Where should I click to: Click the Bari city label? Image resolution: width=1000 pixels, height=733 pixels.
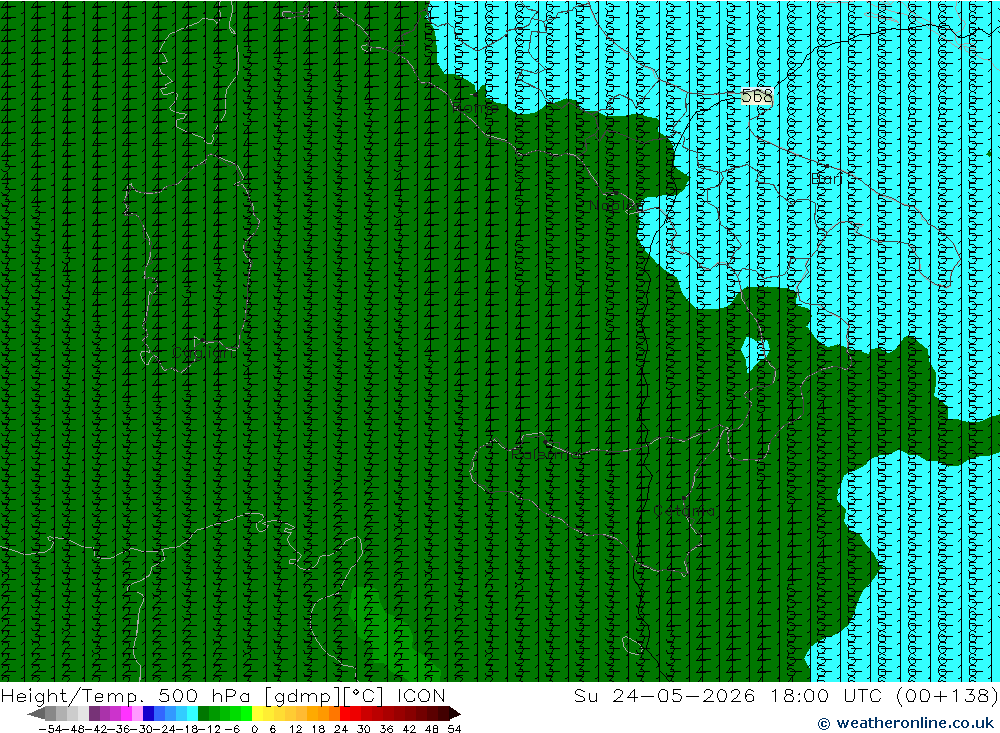(x=827, y=179)
